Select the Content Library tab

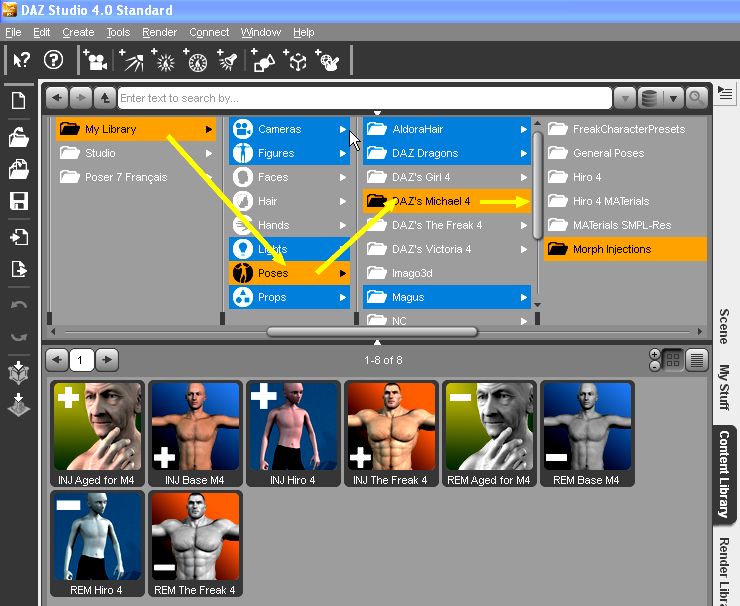pos(724,474)
